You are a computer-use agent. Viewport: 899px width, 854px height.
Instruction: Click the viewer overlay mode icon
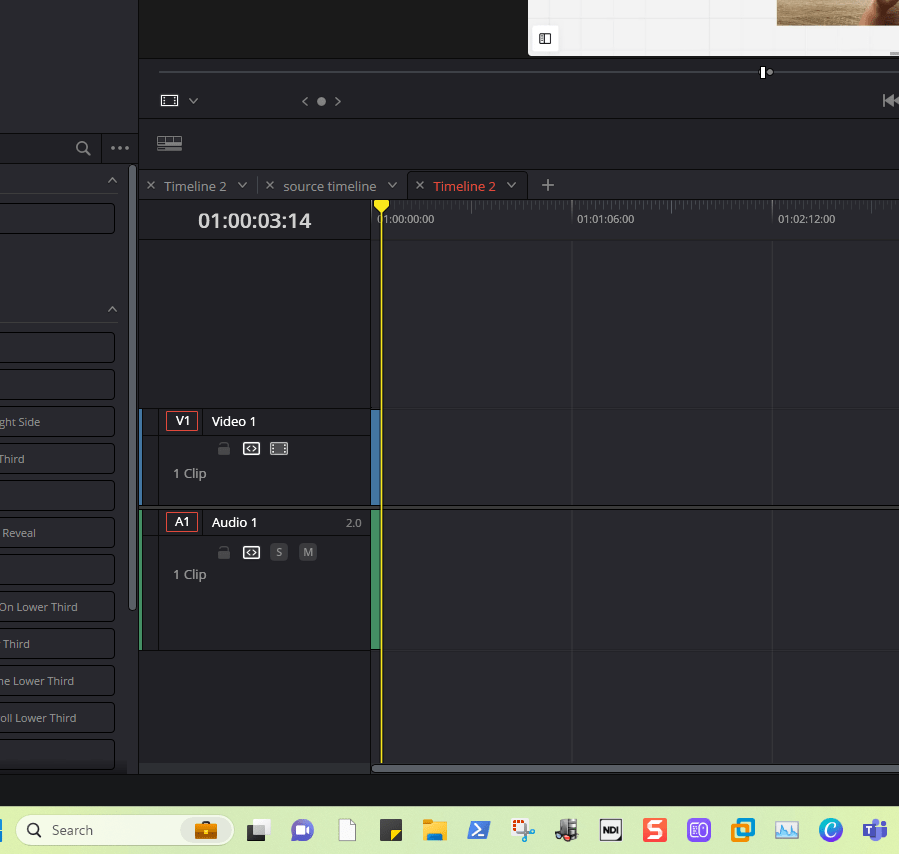coord(169,101)
